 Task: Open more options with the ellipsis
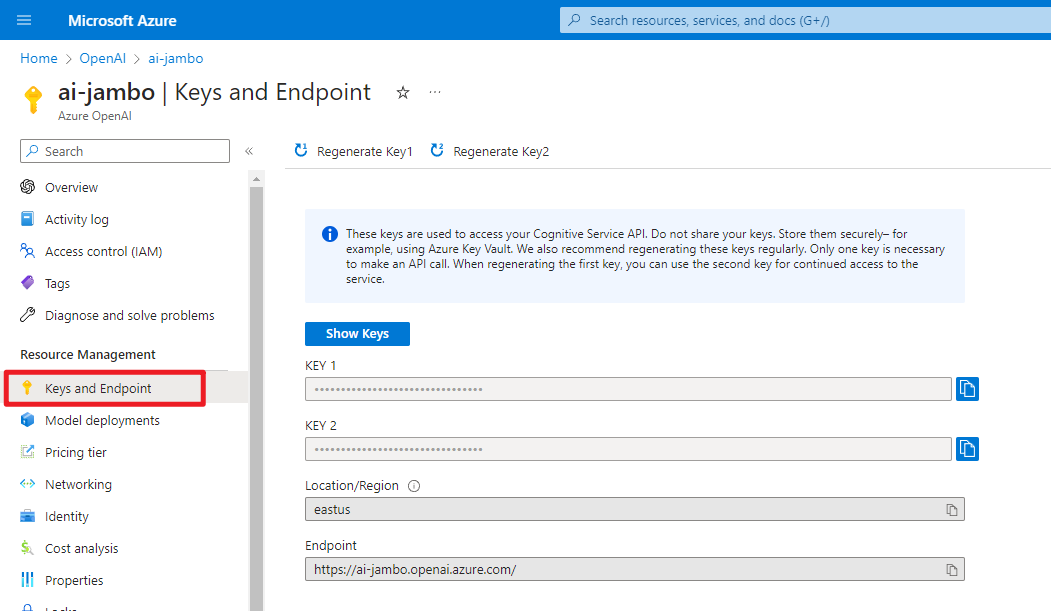click(434, 91)
